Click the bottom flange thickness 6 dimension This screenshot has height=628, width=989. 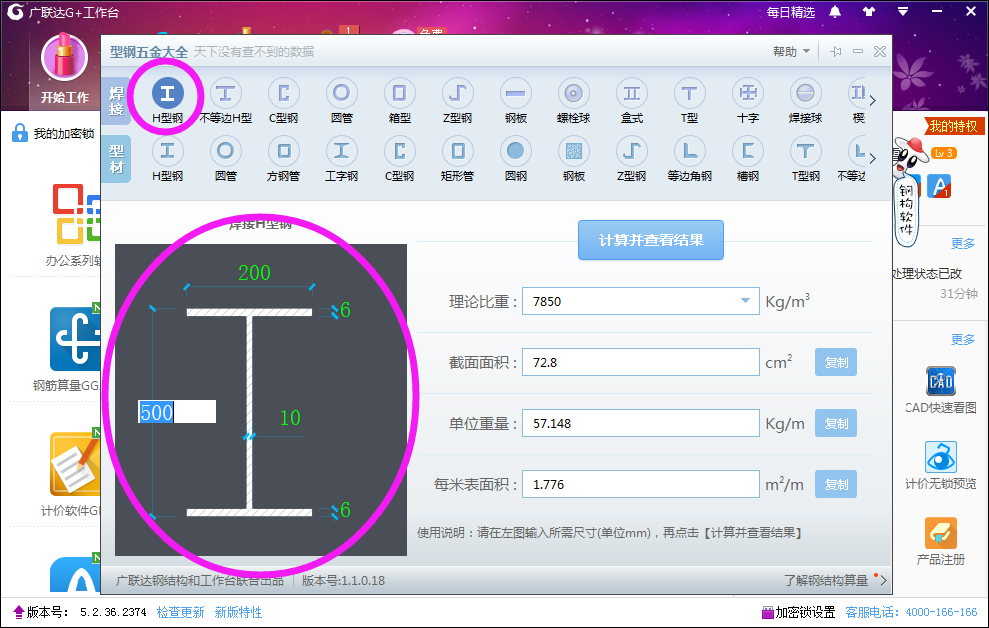pyautogui.click(x=345, y=509)
